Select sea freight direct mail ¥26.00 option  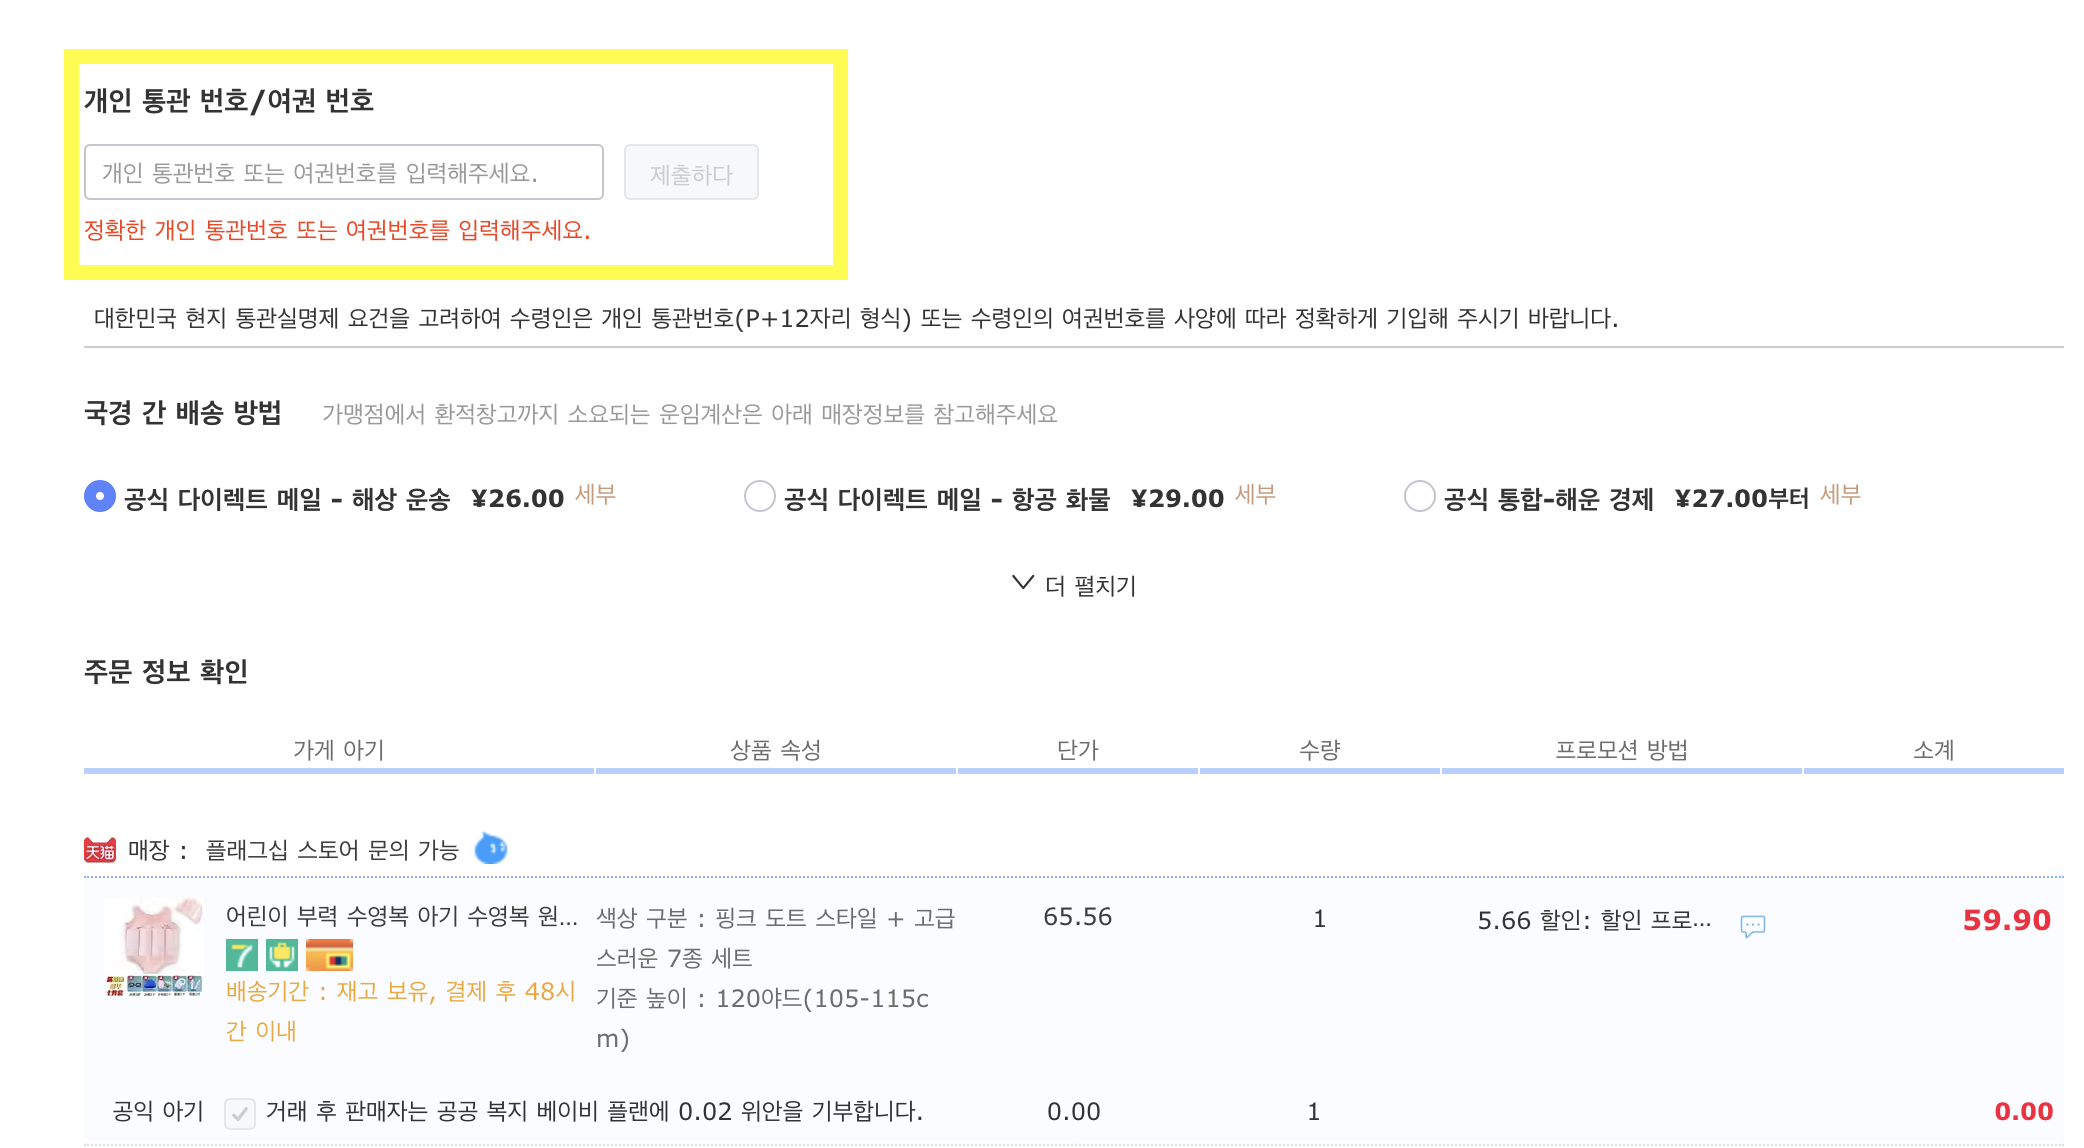[x=100, y=496]
